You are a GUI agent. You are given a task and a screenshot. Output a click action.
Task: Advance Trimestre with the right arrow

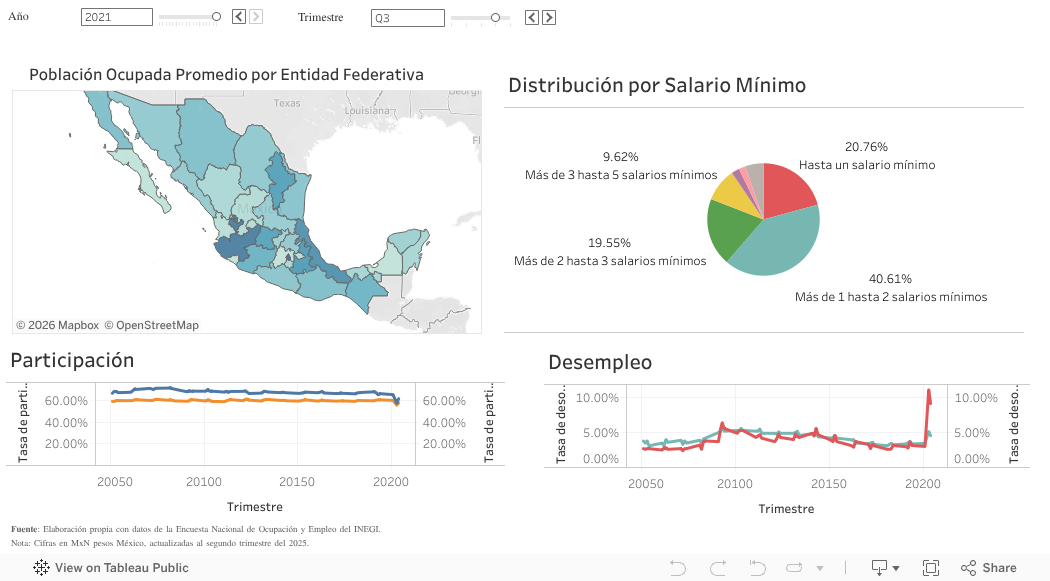coord(549,18)
